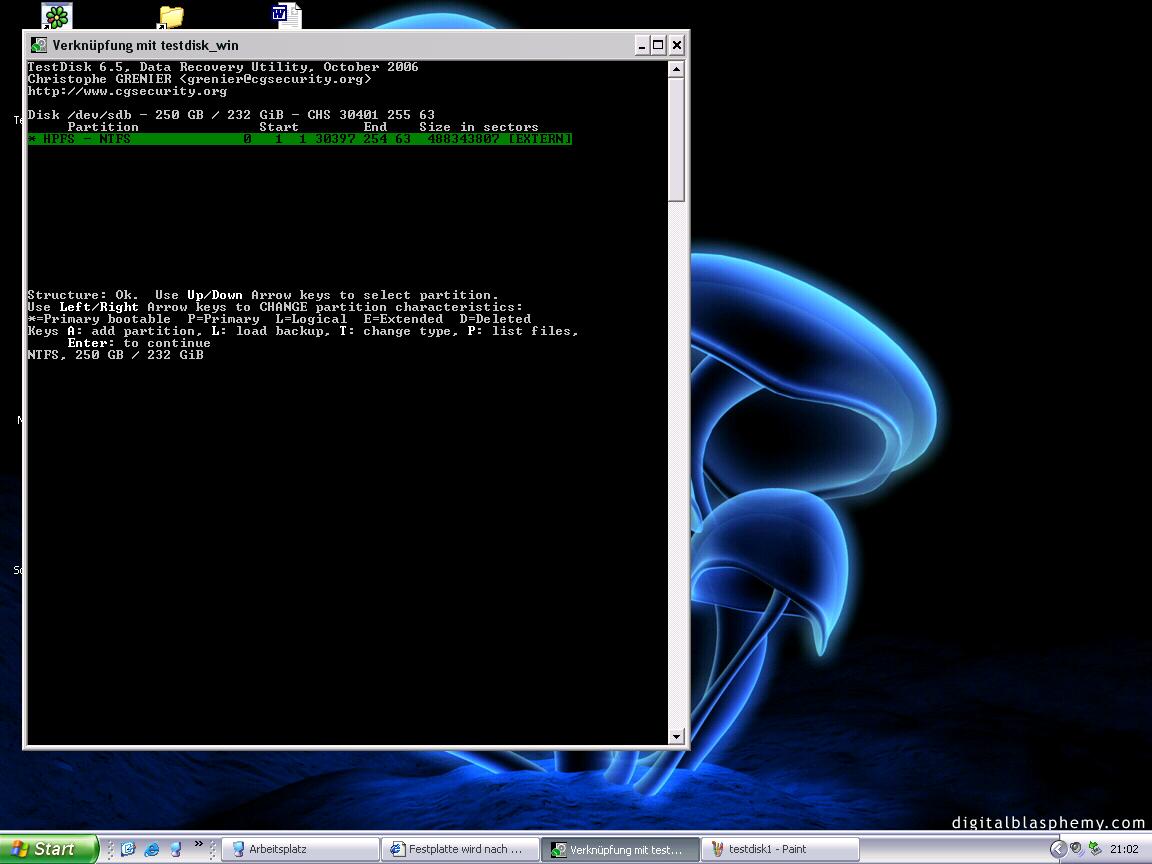The width and height of the screenshot is (1152, 864).
Task: Open the folder shortcut on the desktop
Action: (x=170, y=16)
